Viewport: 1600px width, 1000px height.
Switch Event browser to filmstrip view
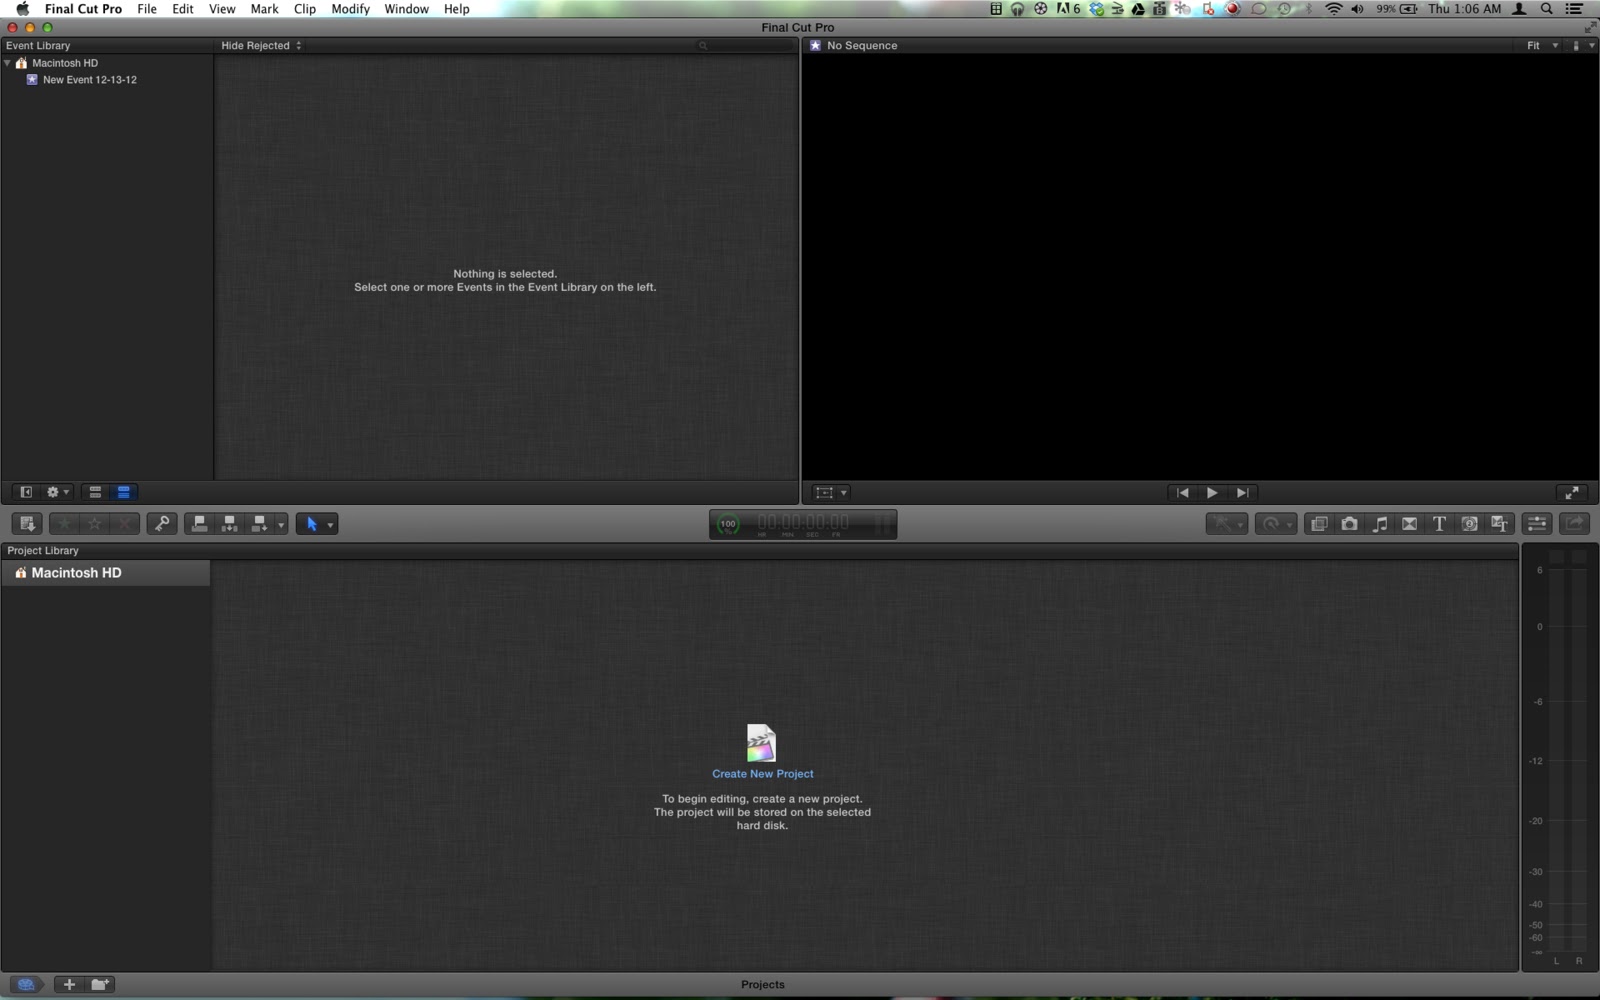point(95,492)
